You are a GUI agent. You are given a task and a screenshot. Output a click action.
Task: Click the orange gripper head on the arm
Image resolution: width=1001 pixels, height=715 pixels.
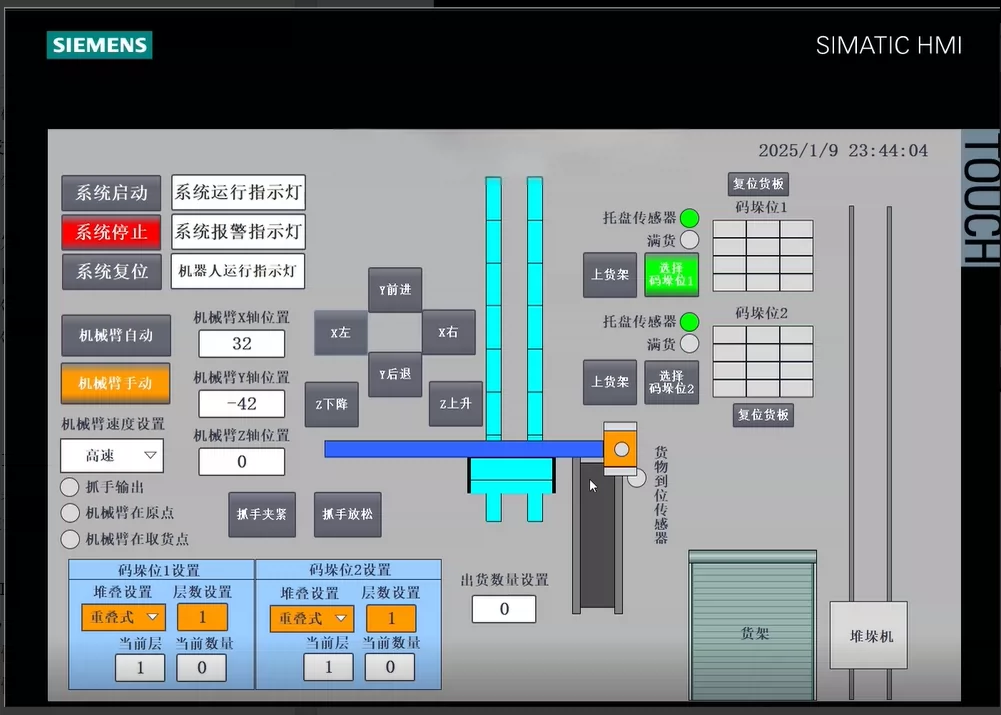pyautogui.click(x=621, y=449)
